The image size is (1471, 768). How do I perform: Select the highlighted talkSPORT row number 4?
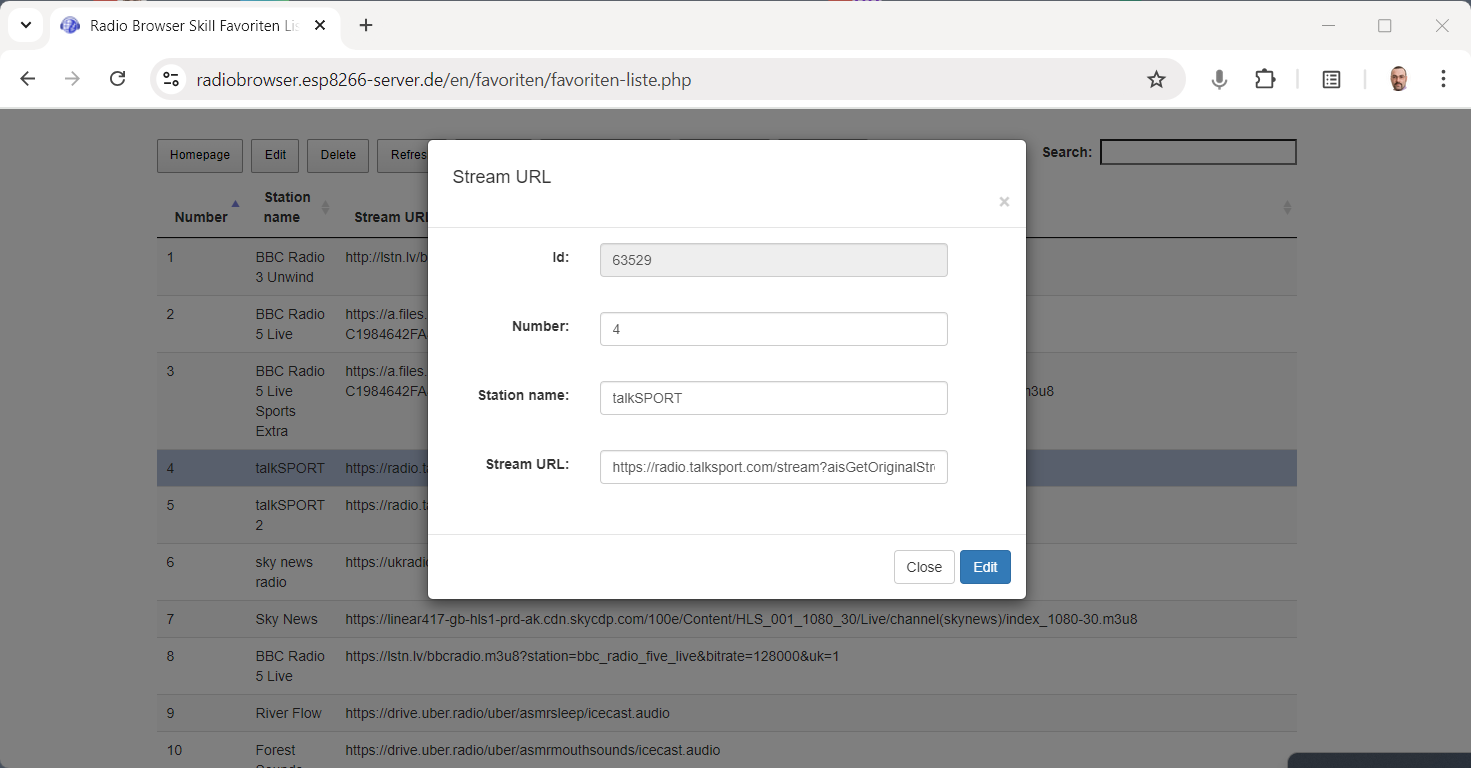tap(727, 468)
